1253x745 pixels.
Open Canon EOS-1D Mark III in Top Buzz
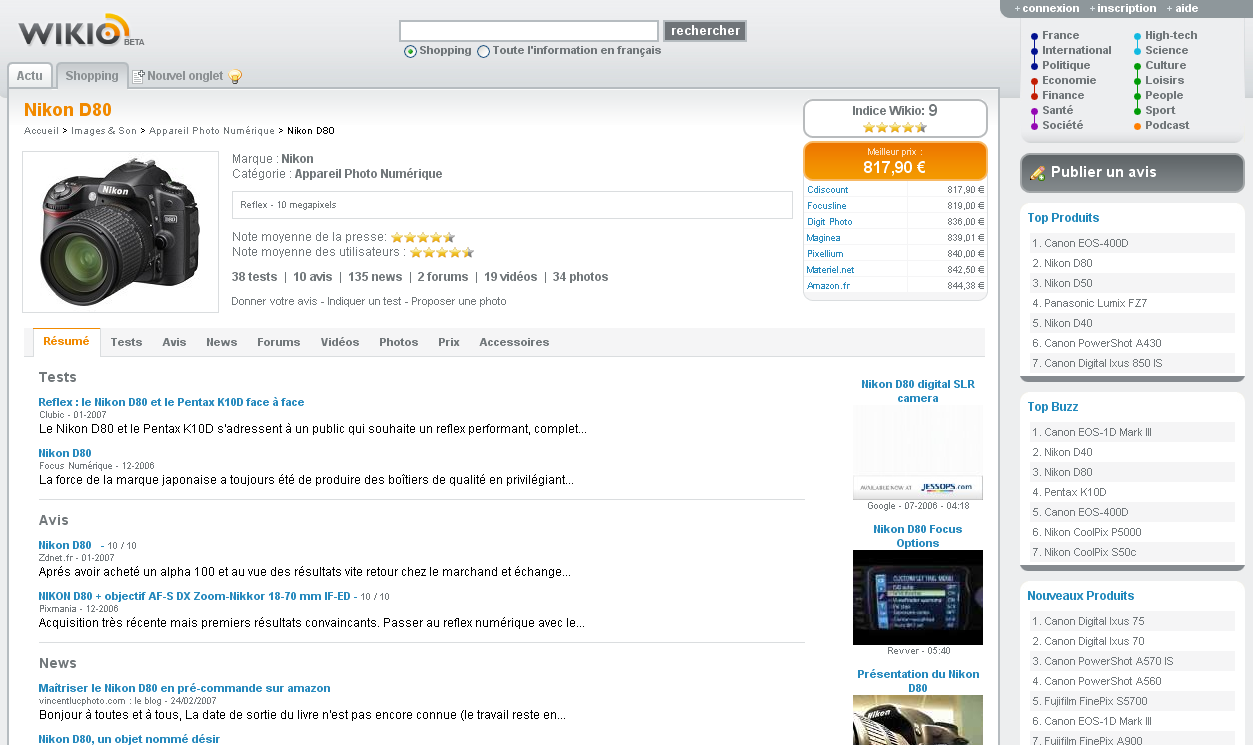point(1097,432)
